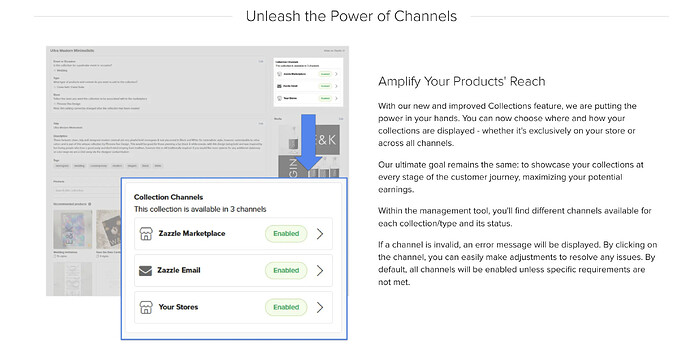Click Enabled badge on Zazzle Email row in callout
Viewport: 690px width, 364px height.
pyautogui.click(x=286, y=271)
